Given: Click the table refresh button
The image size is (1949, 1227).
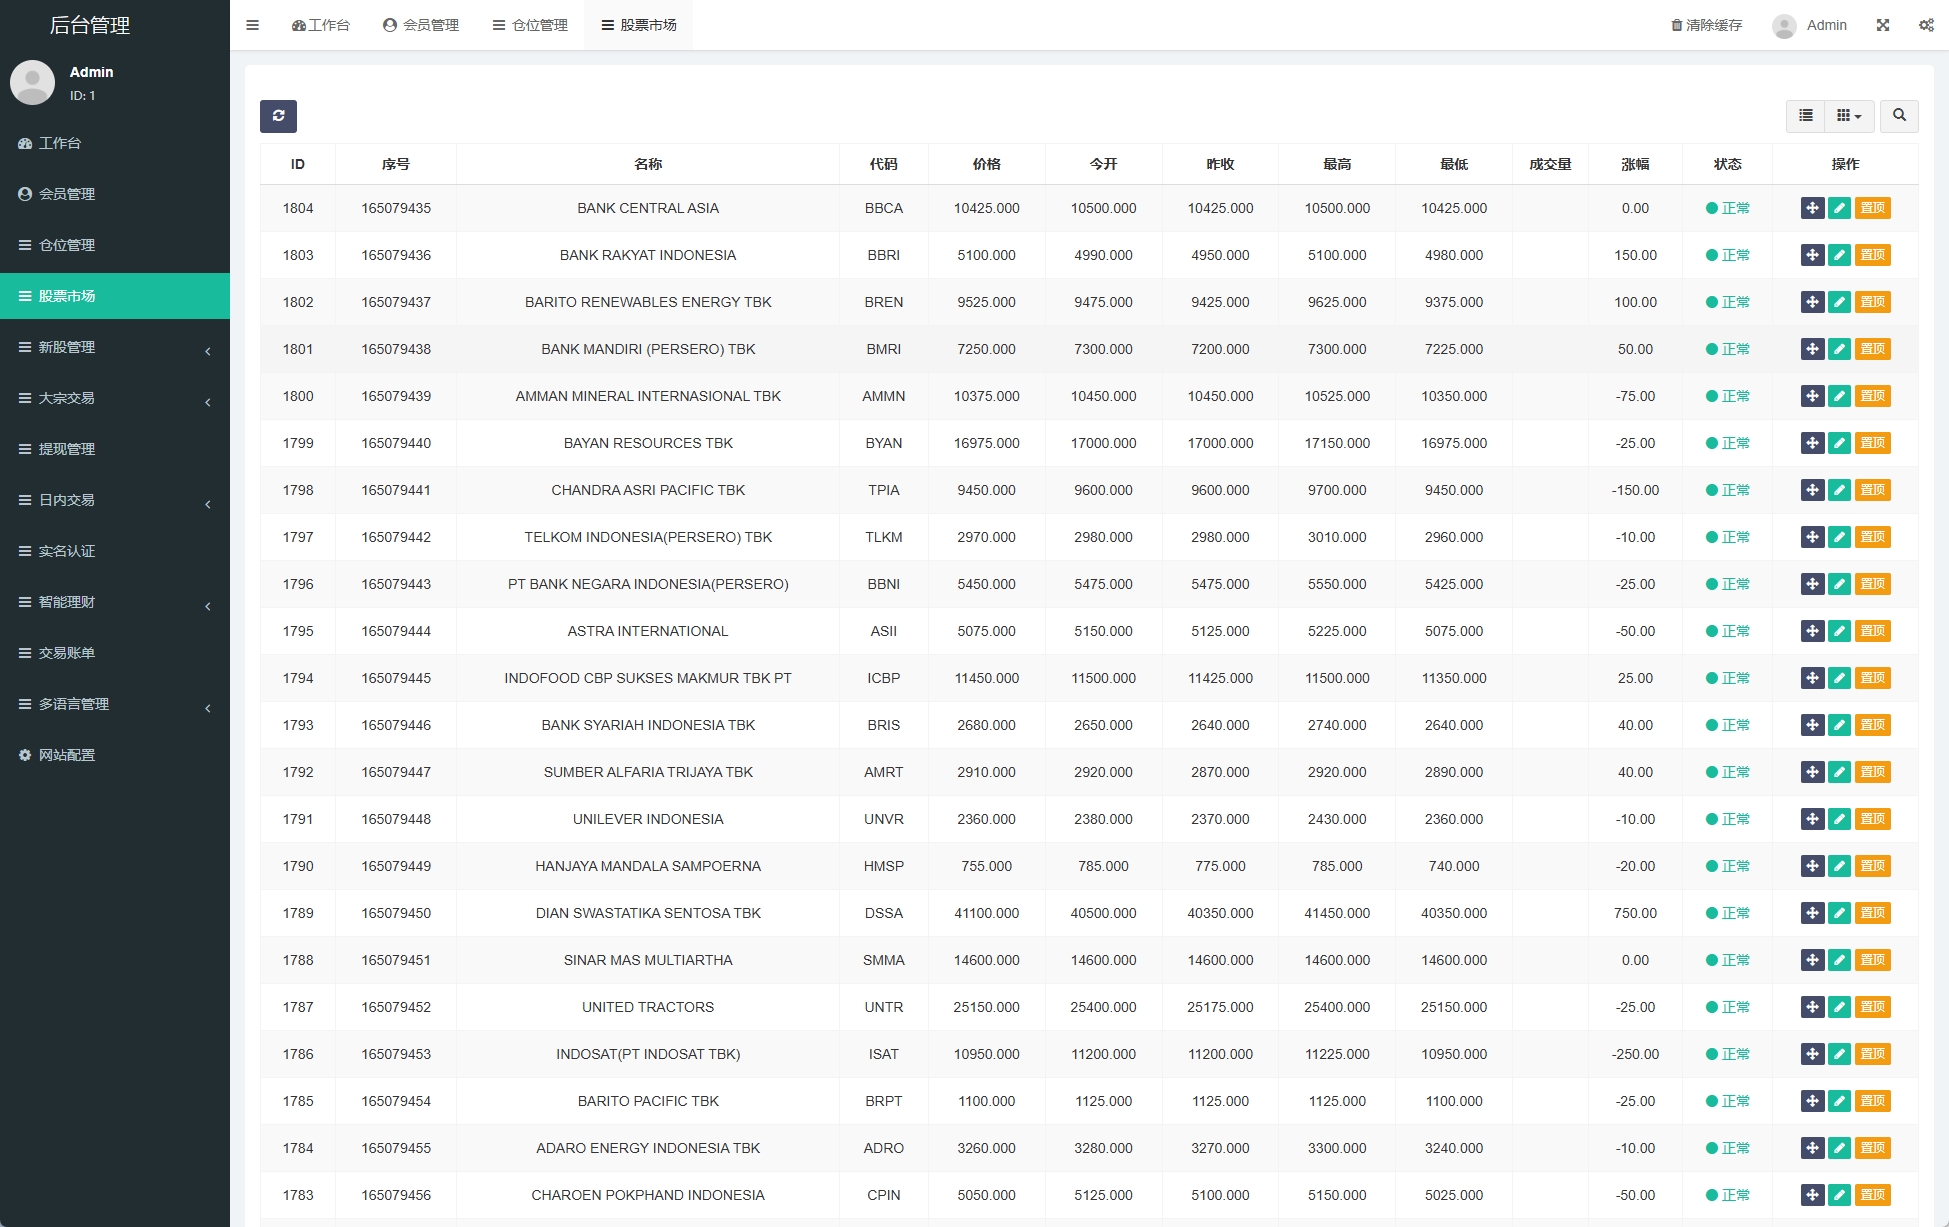Looking at the screenshot, I should coord(278,116).
